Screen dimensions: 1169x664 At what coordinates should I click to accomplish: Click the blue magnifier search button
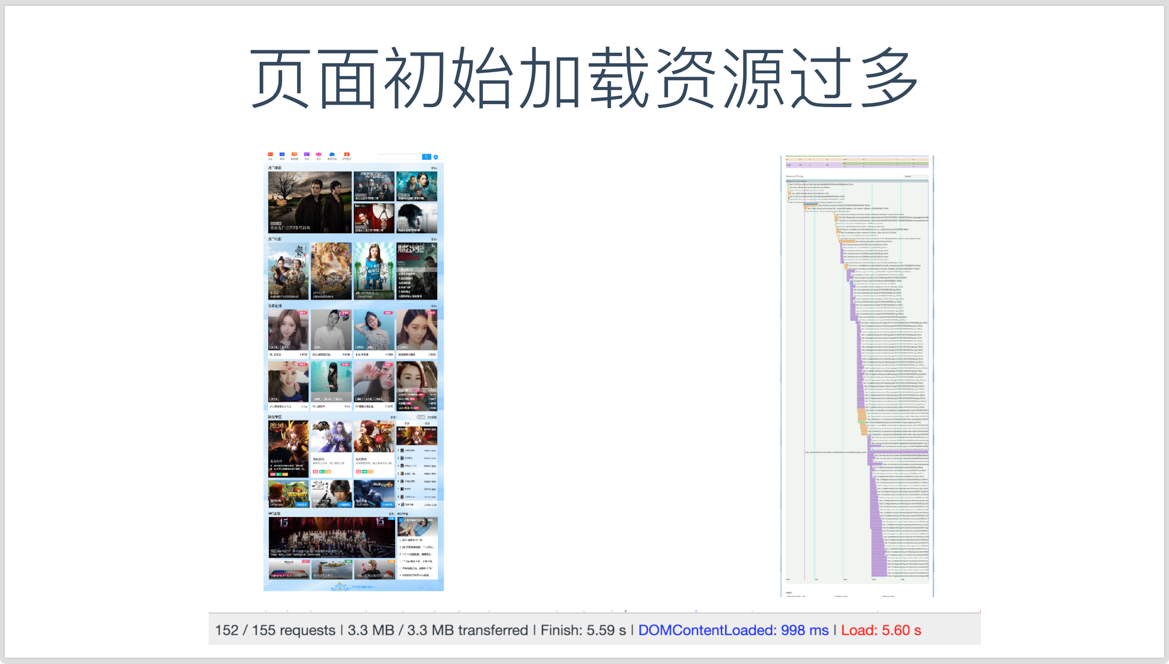426,155
